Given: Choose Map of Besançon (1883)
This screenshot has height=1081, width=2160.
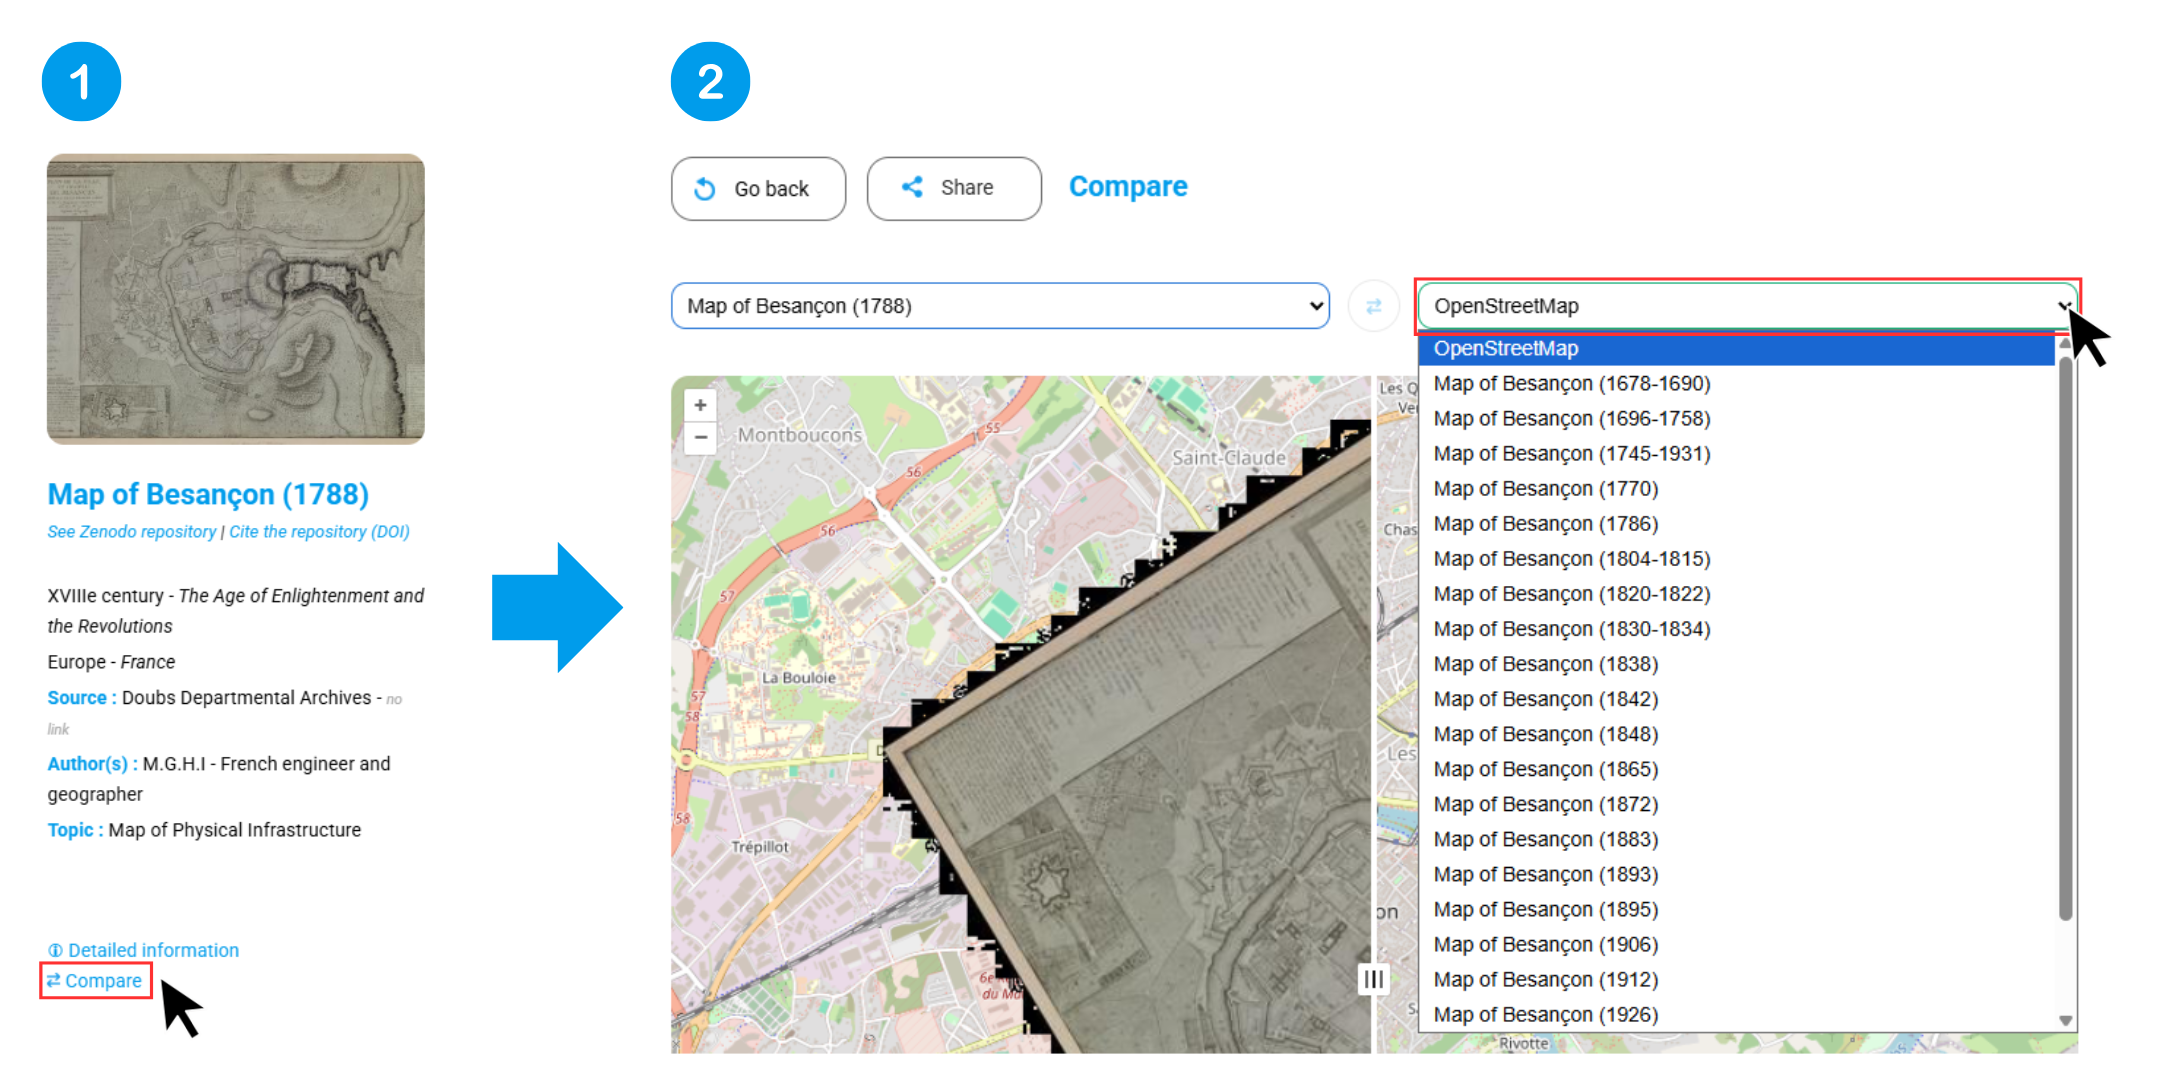Looking at the screenshot, I should [1736, 839].
